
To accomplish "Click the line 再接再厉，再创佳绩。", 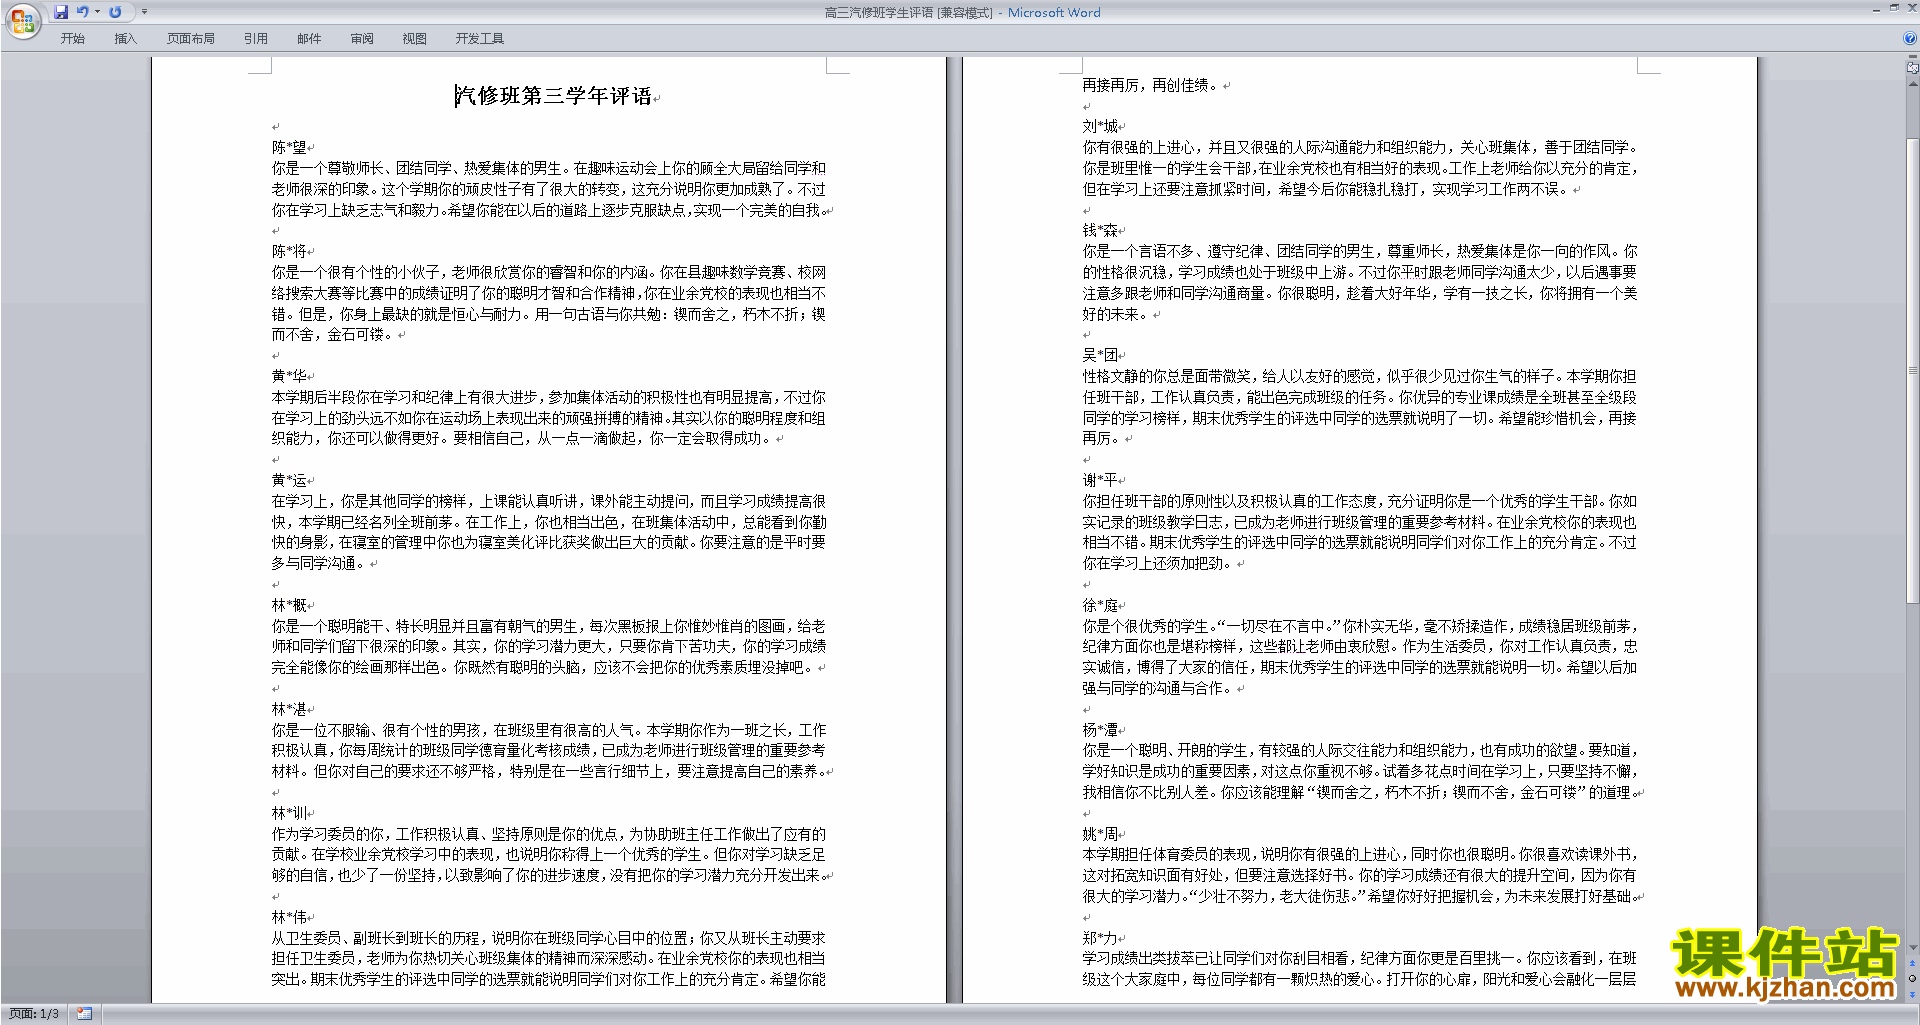I will coord(1151,85).
